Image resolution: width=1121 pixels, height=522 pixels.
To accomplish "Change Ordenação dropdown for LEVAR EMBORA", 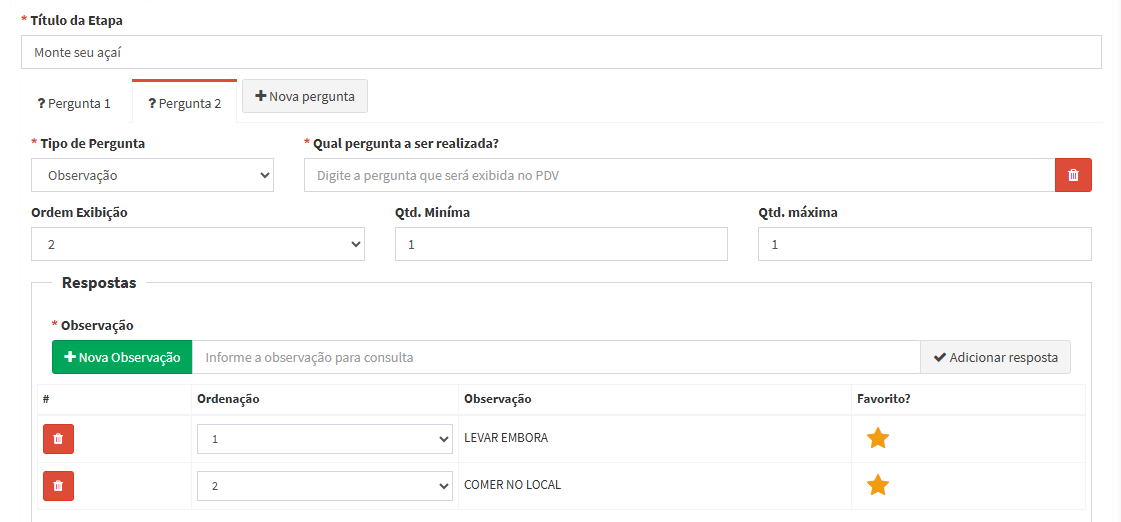I will pyautogui.click(x=325, y=439).
